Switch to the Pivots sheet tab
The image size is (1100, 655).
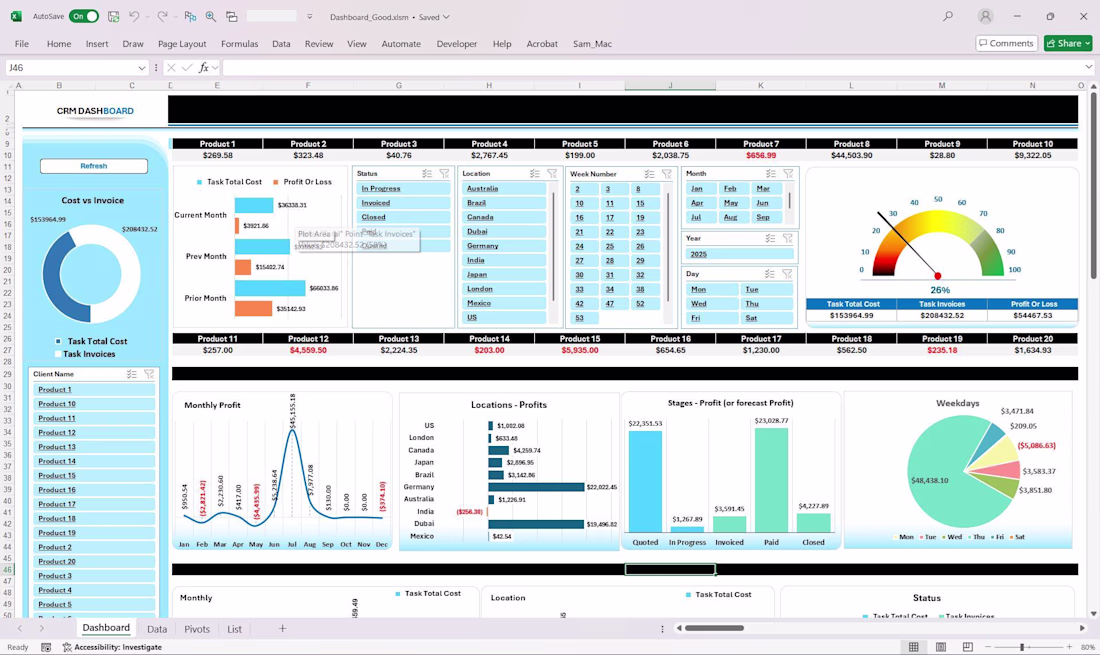(x=197, y=629)
